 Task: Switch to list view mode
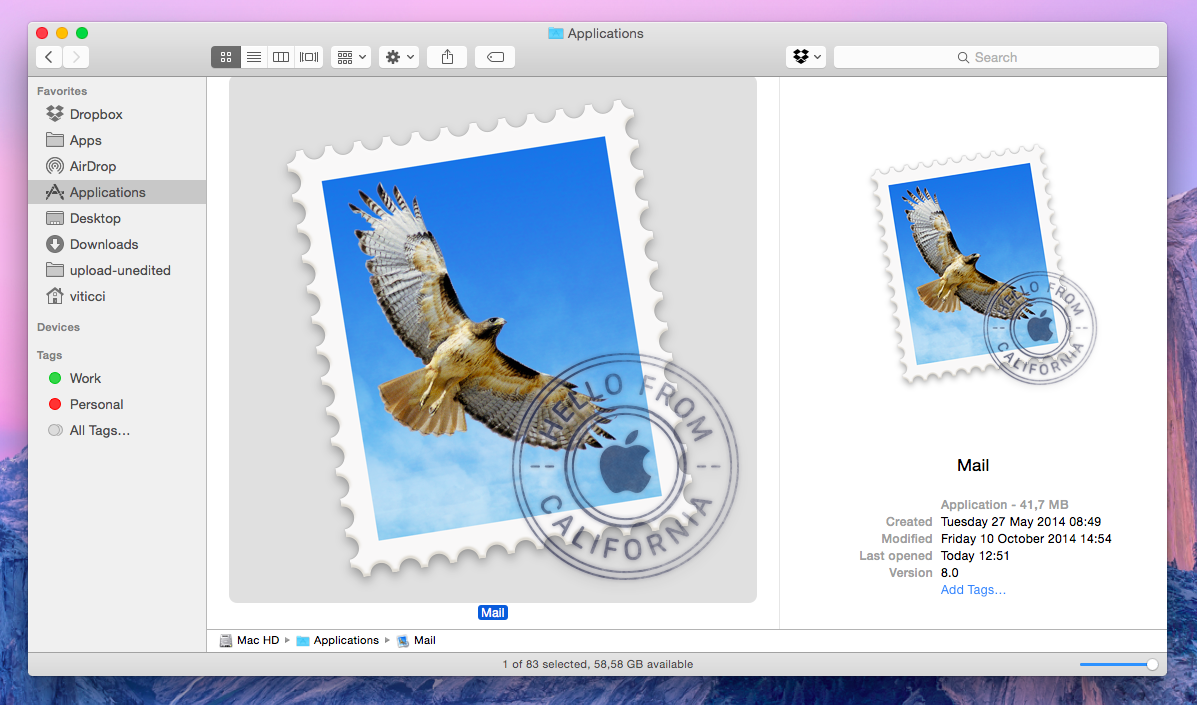(x=254, y=57)
